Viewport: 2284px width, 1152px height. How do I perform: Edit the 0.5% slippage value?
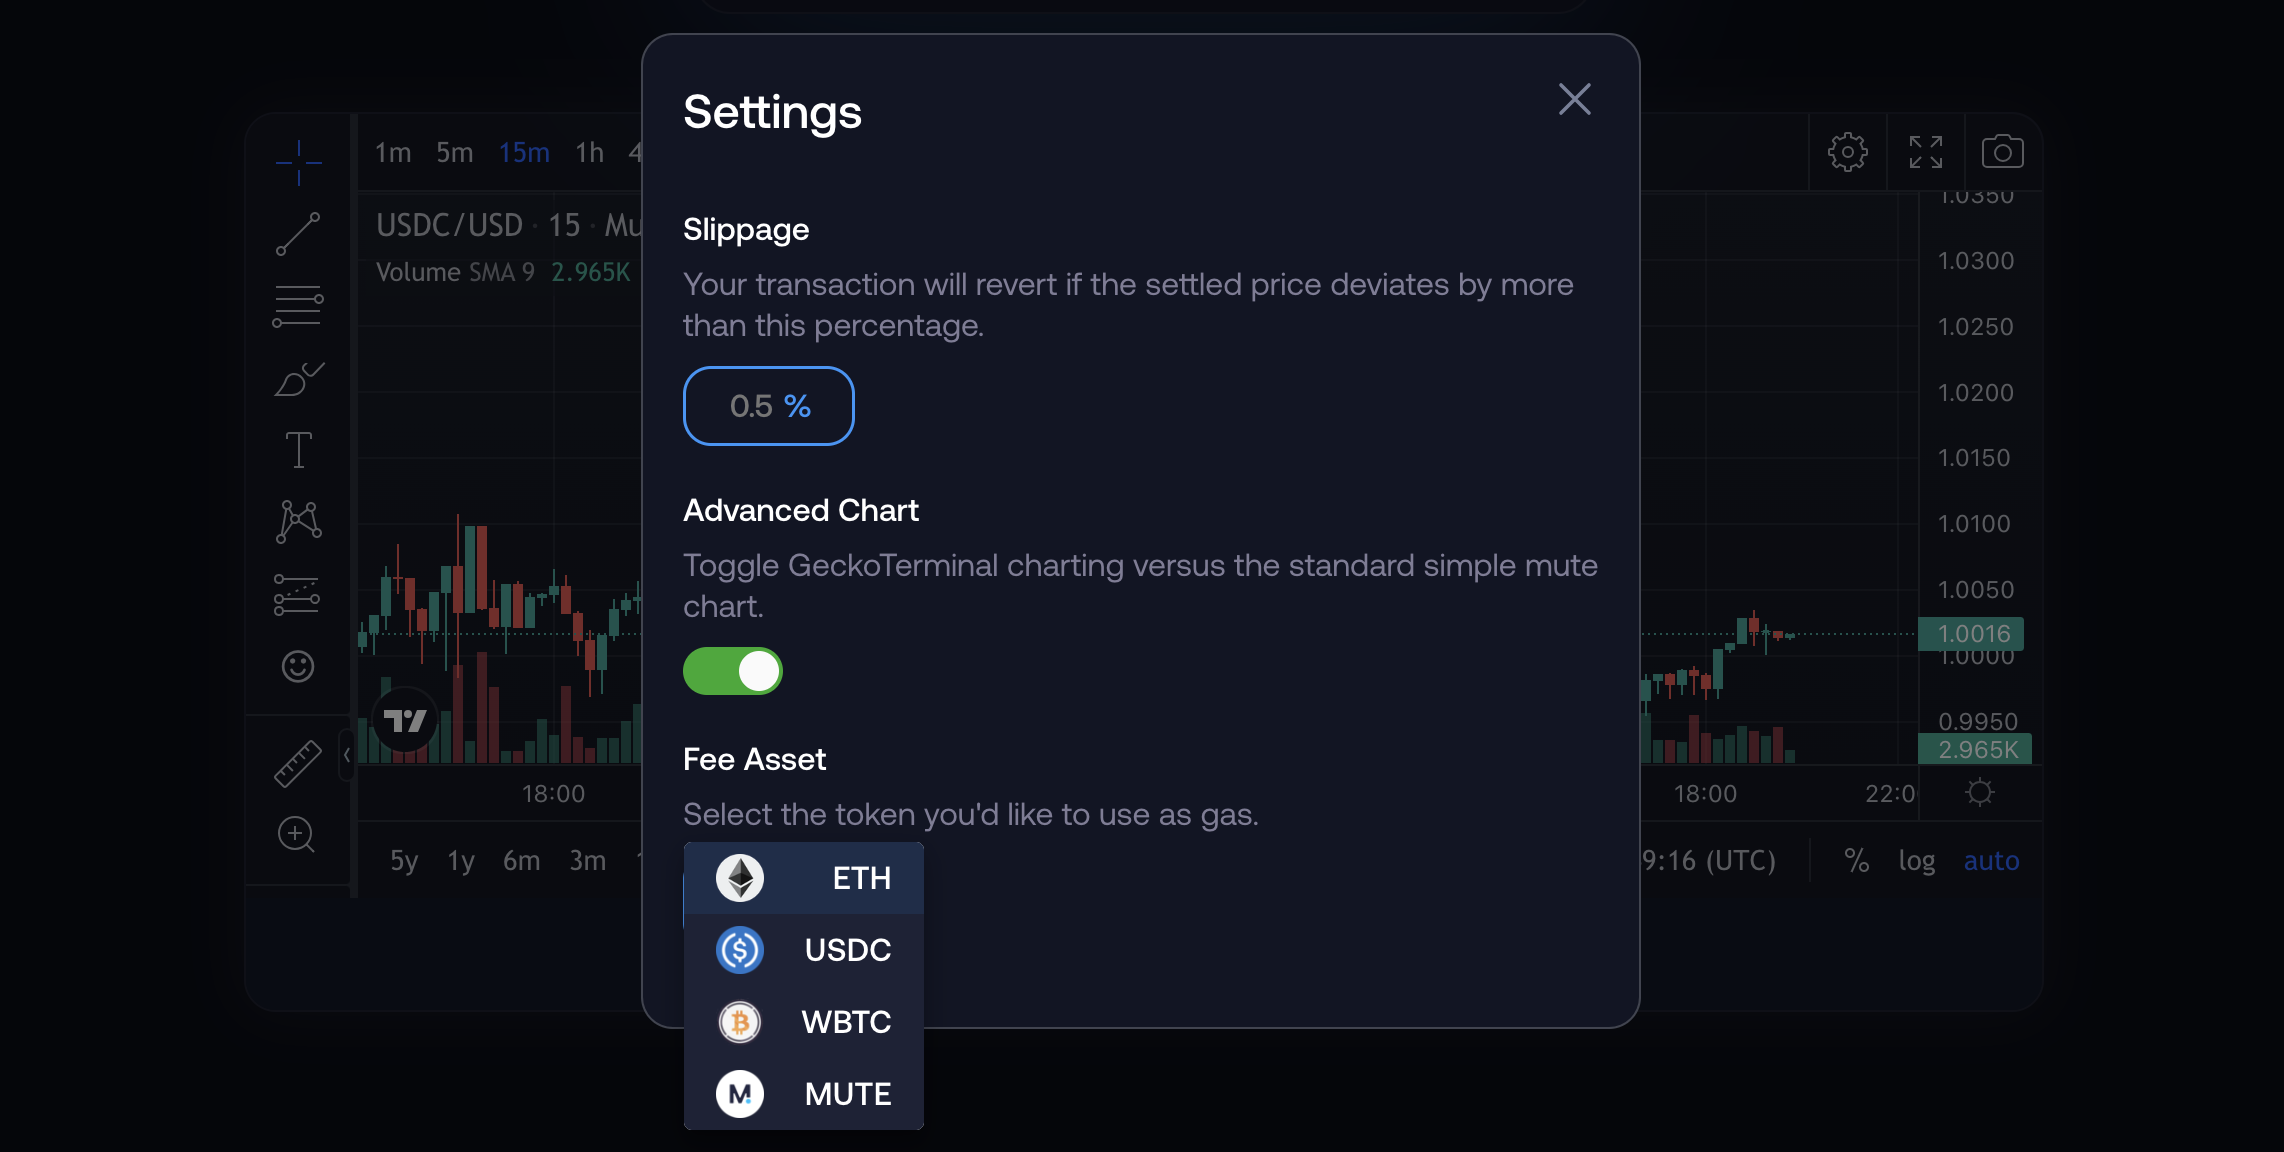pyautogui.click(x=768, y=406)
